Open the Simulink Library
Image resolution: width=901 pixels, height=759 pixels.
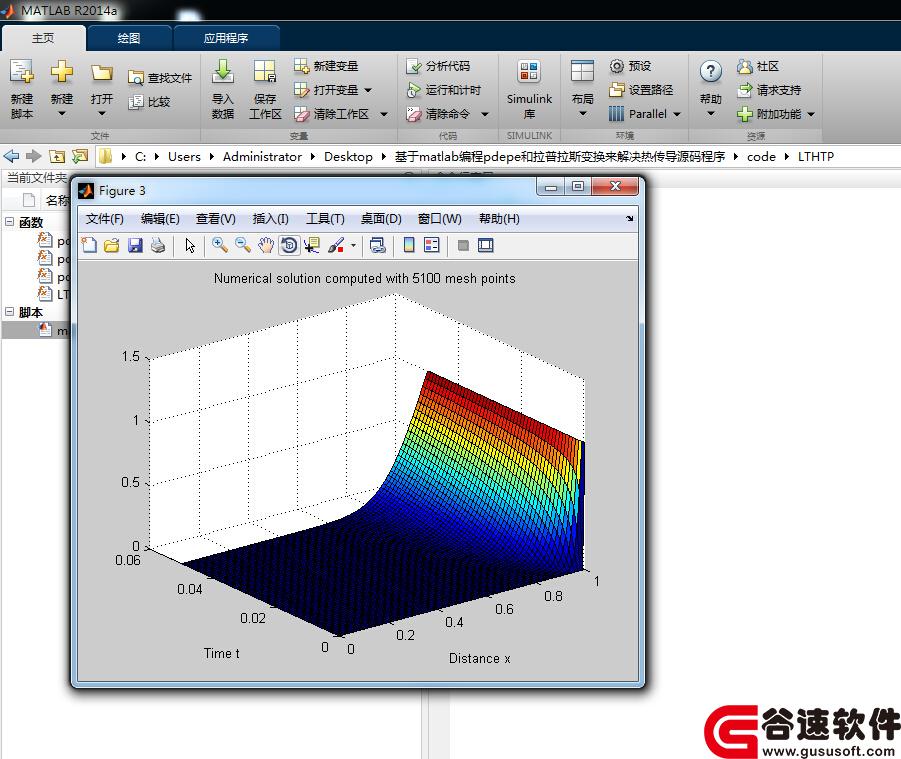point(529,89)
